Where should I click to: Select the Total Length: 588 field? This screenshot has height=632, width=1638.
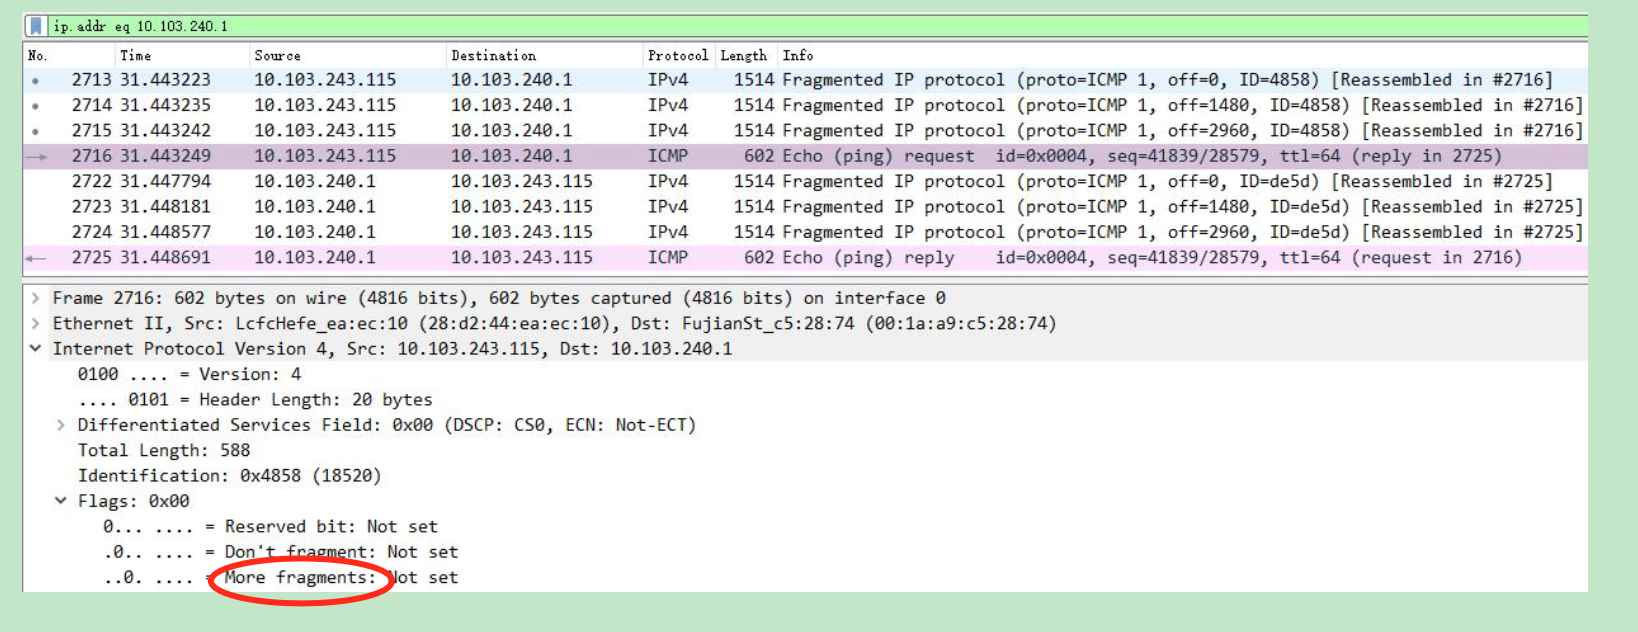pos(164,451)
